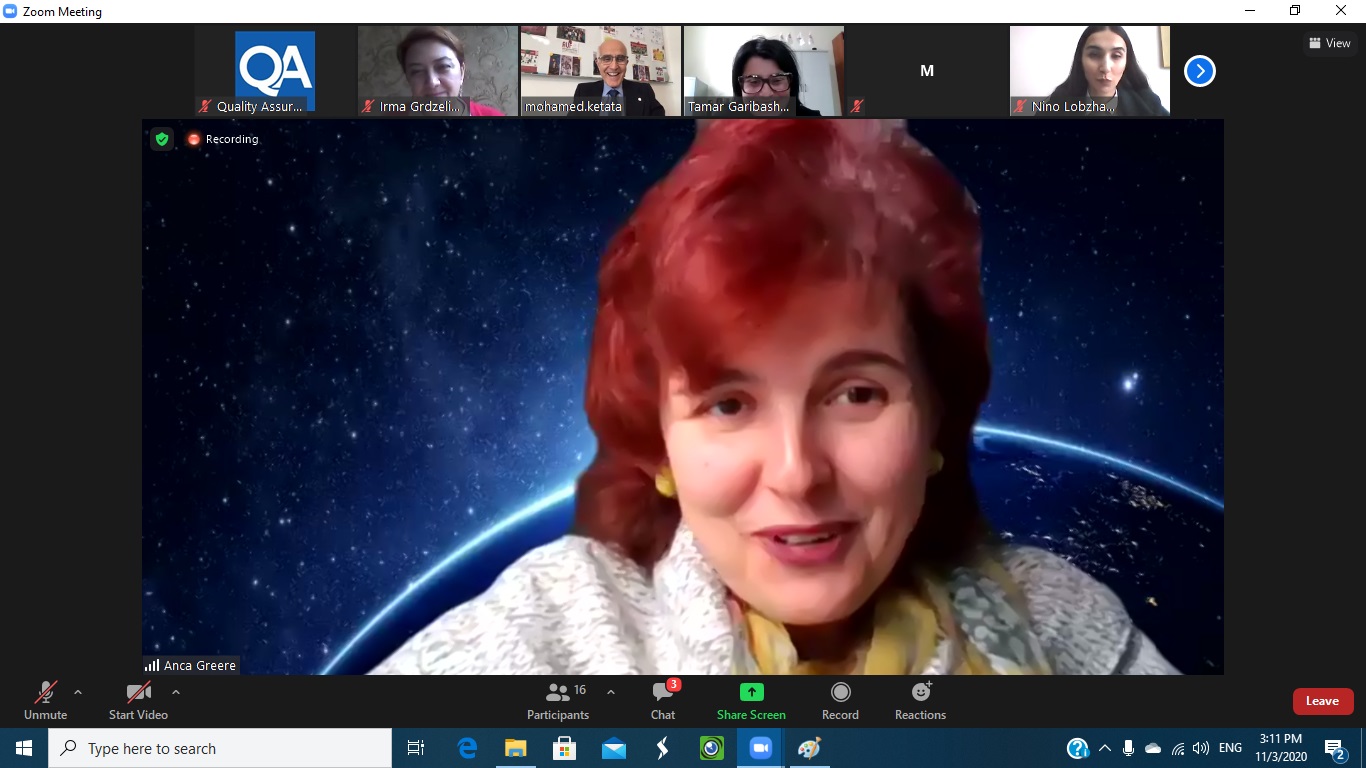Click the OneDrive cloud tray icon
This screenshot has height=768, width=1366.
[1153, 748]
